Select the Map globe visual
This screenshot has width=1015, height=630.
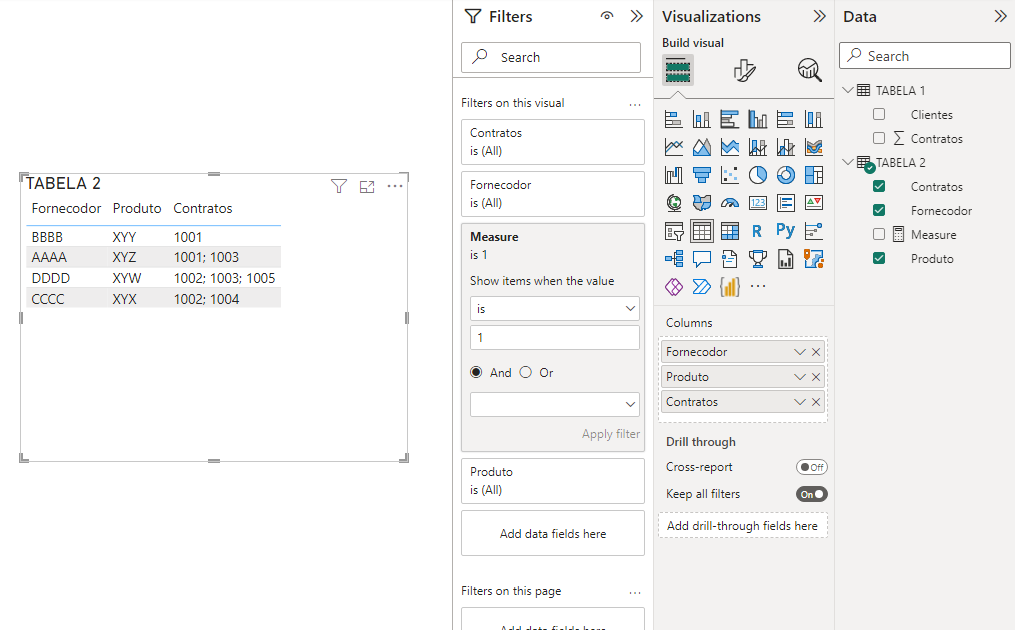pos(674,203)
